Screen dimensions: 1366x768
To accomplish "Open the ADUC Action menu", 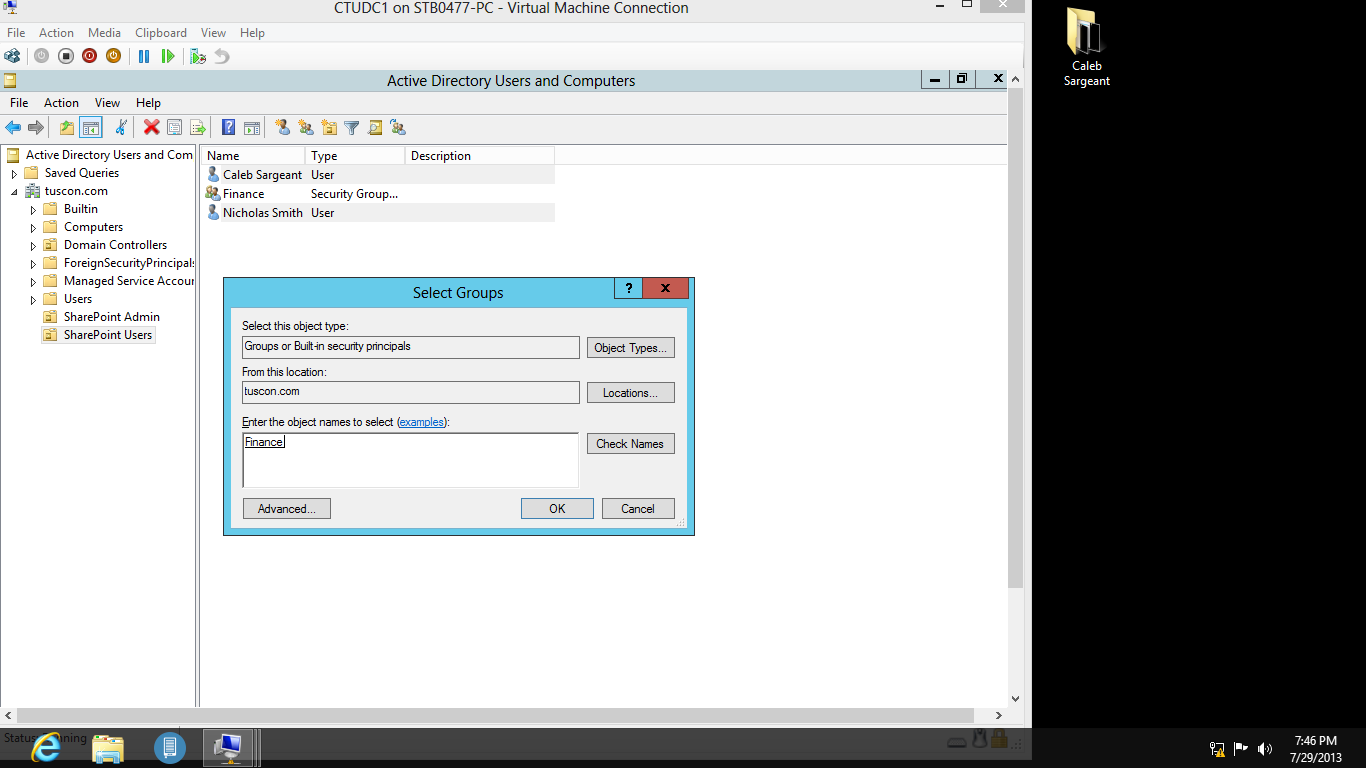I will (x=61, y=103).
